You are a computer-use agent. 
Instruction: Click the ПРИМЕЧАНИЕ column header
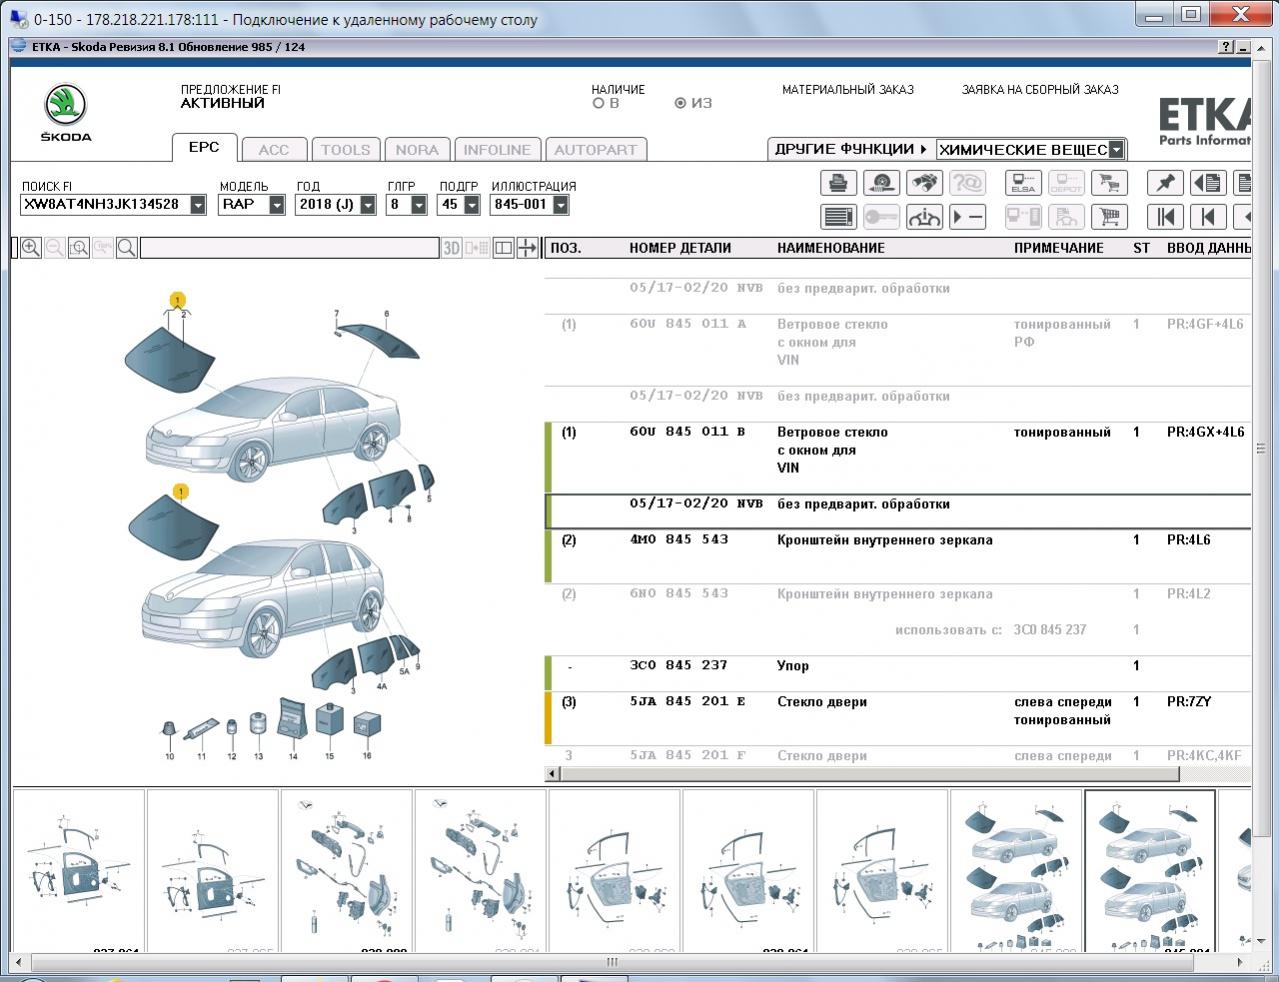(1059, 248)
